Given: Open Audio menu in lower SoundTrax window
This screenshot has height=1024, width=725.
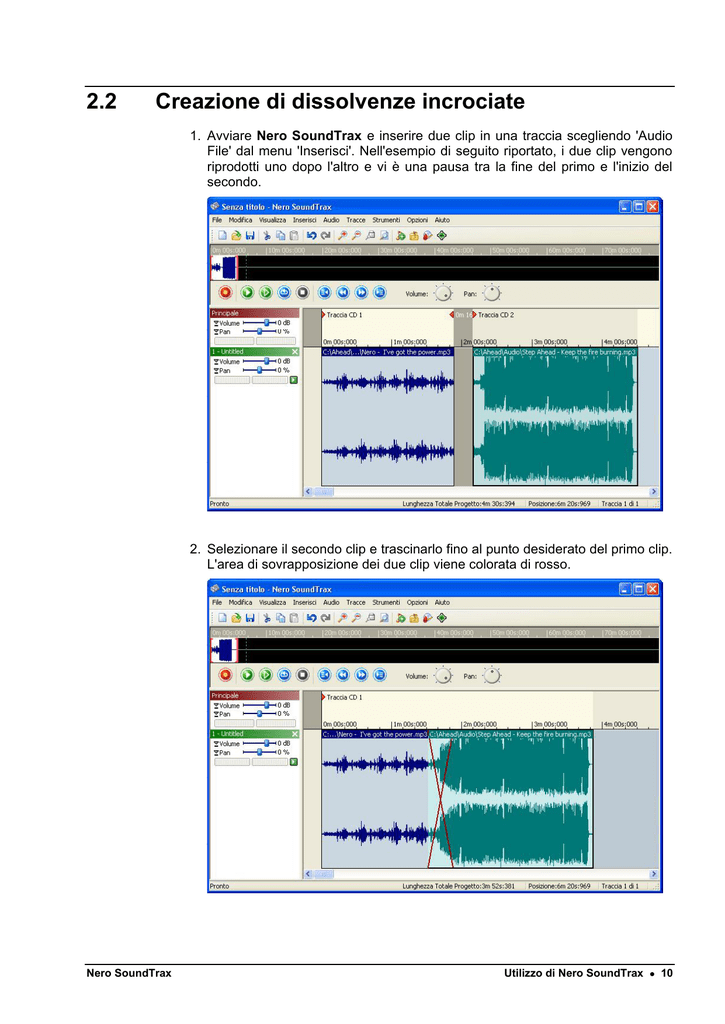Looking at the screenshot, I should tap(331, 603).
